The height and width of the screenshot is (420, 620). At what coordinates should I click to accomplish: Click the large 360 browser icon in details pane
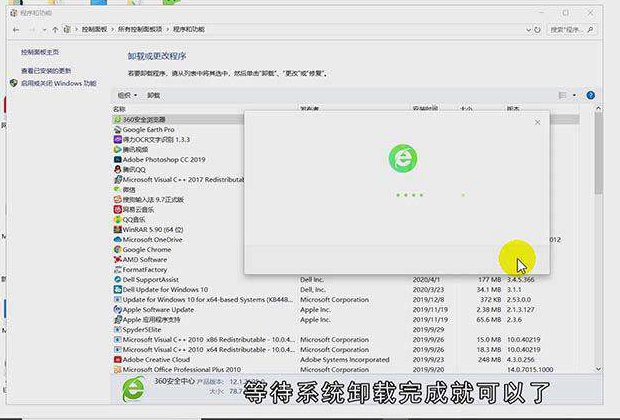point(134,389)
